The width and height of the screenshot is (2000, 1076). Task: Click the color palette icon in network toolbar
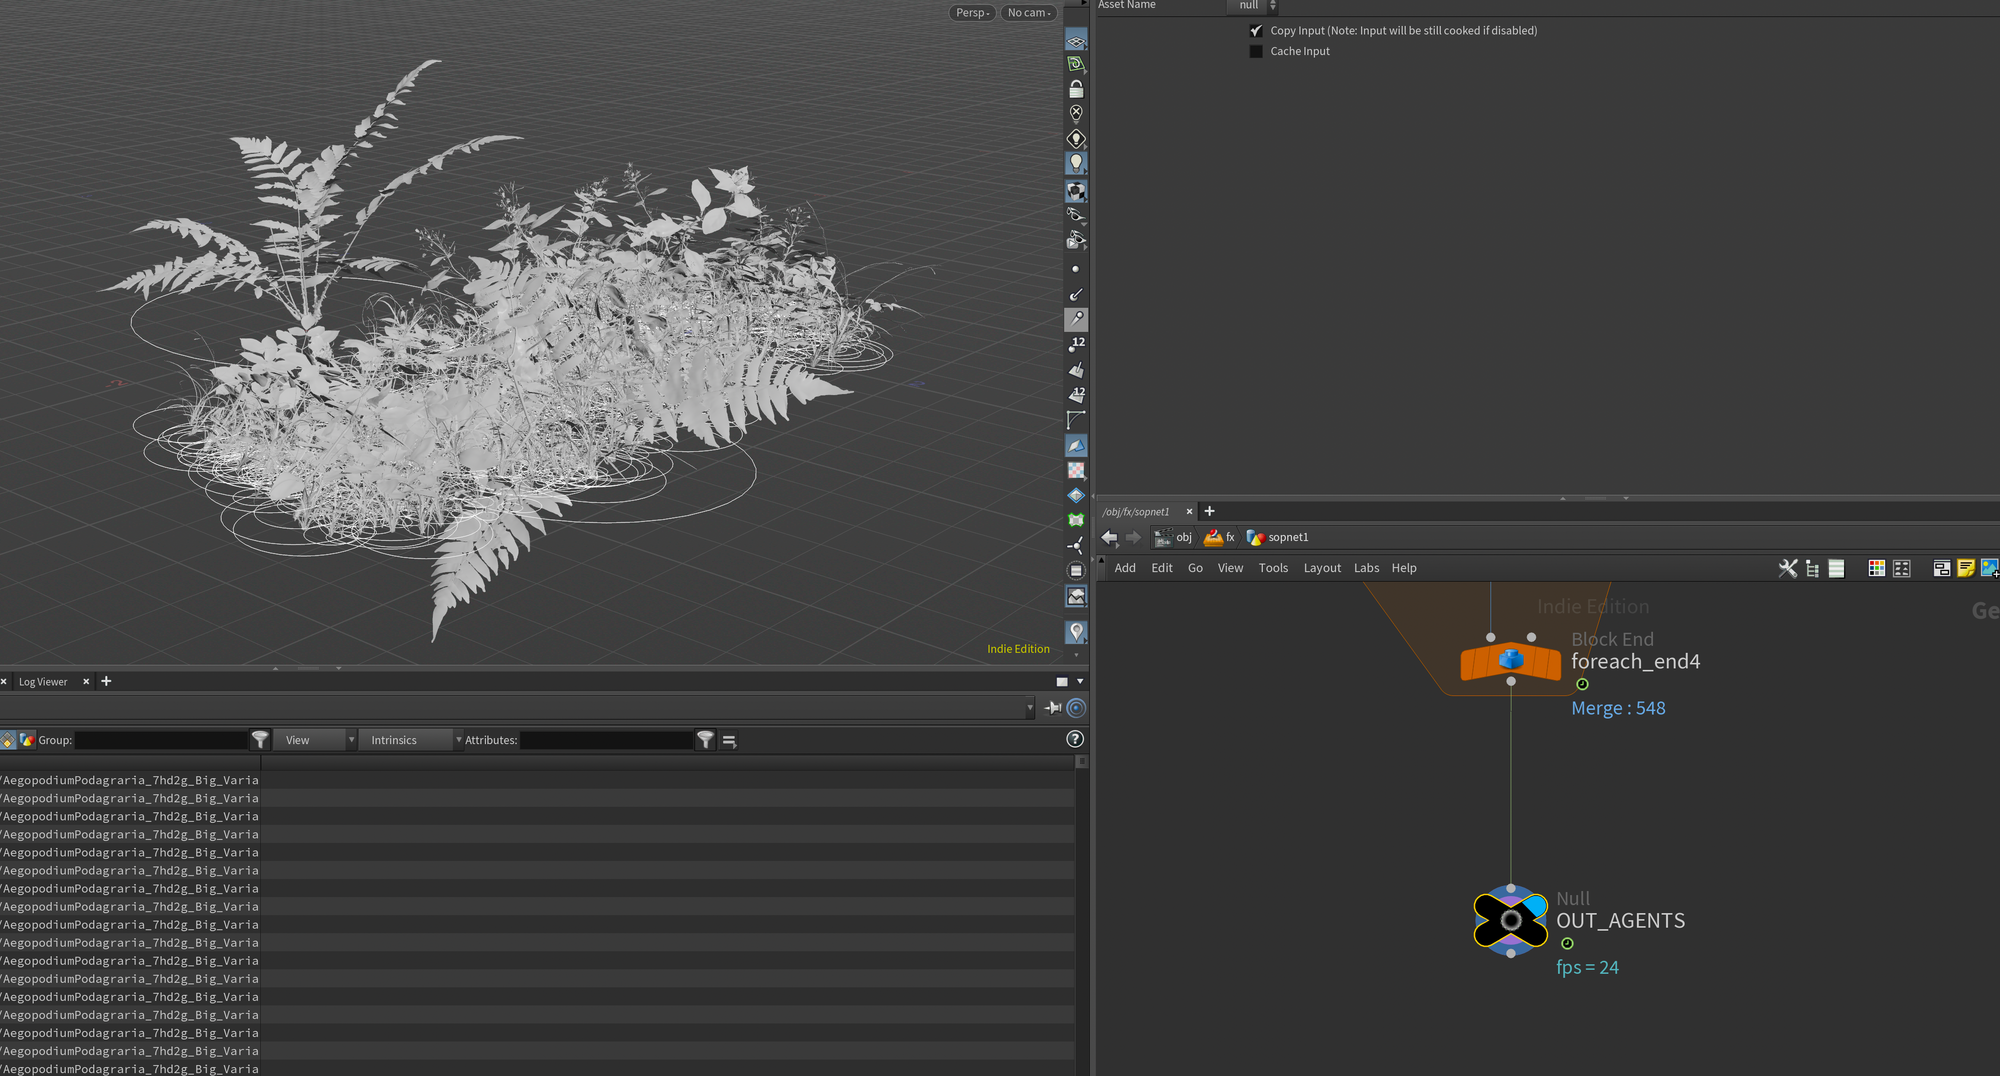click(x=1876, y=568)
